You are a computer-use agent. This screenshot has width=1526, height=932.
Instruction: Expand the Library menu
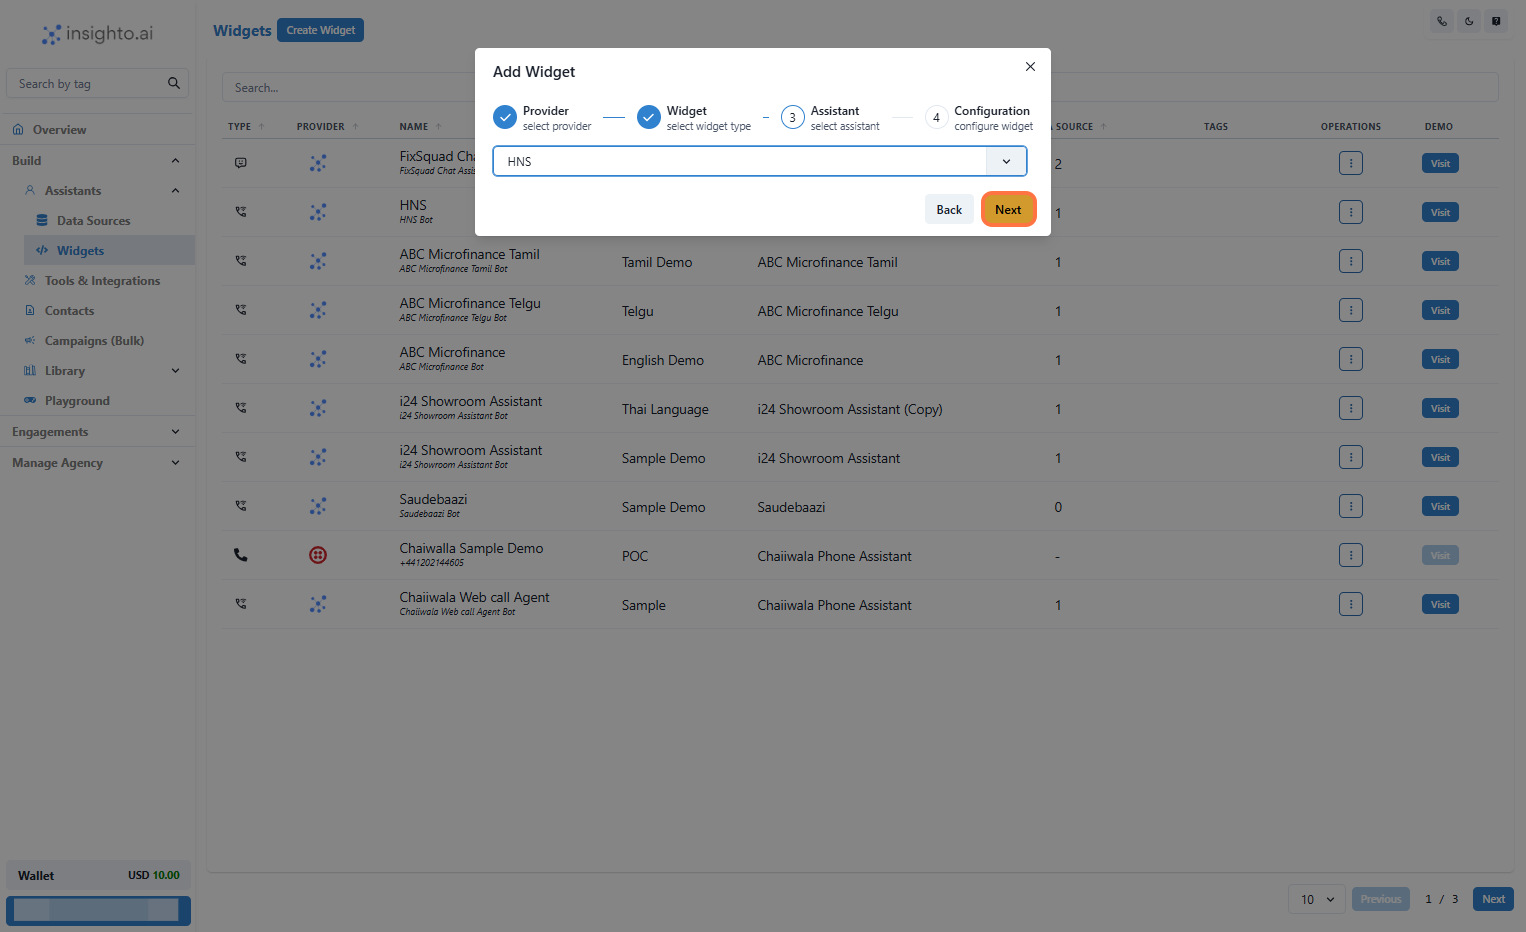(175, 371)
